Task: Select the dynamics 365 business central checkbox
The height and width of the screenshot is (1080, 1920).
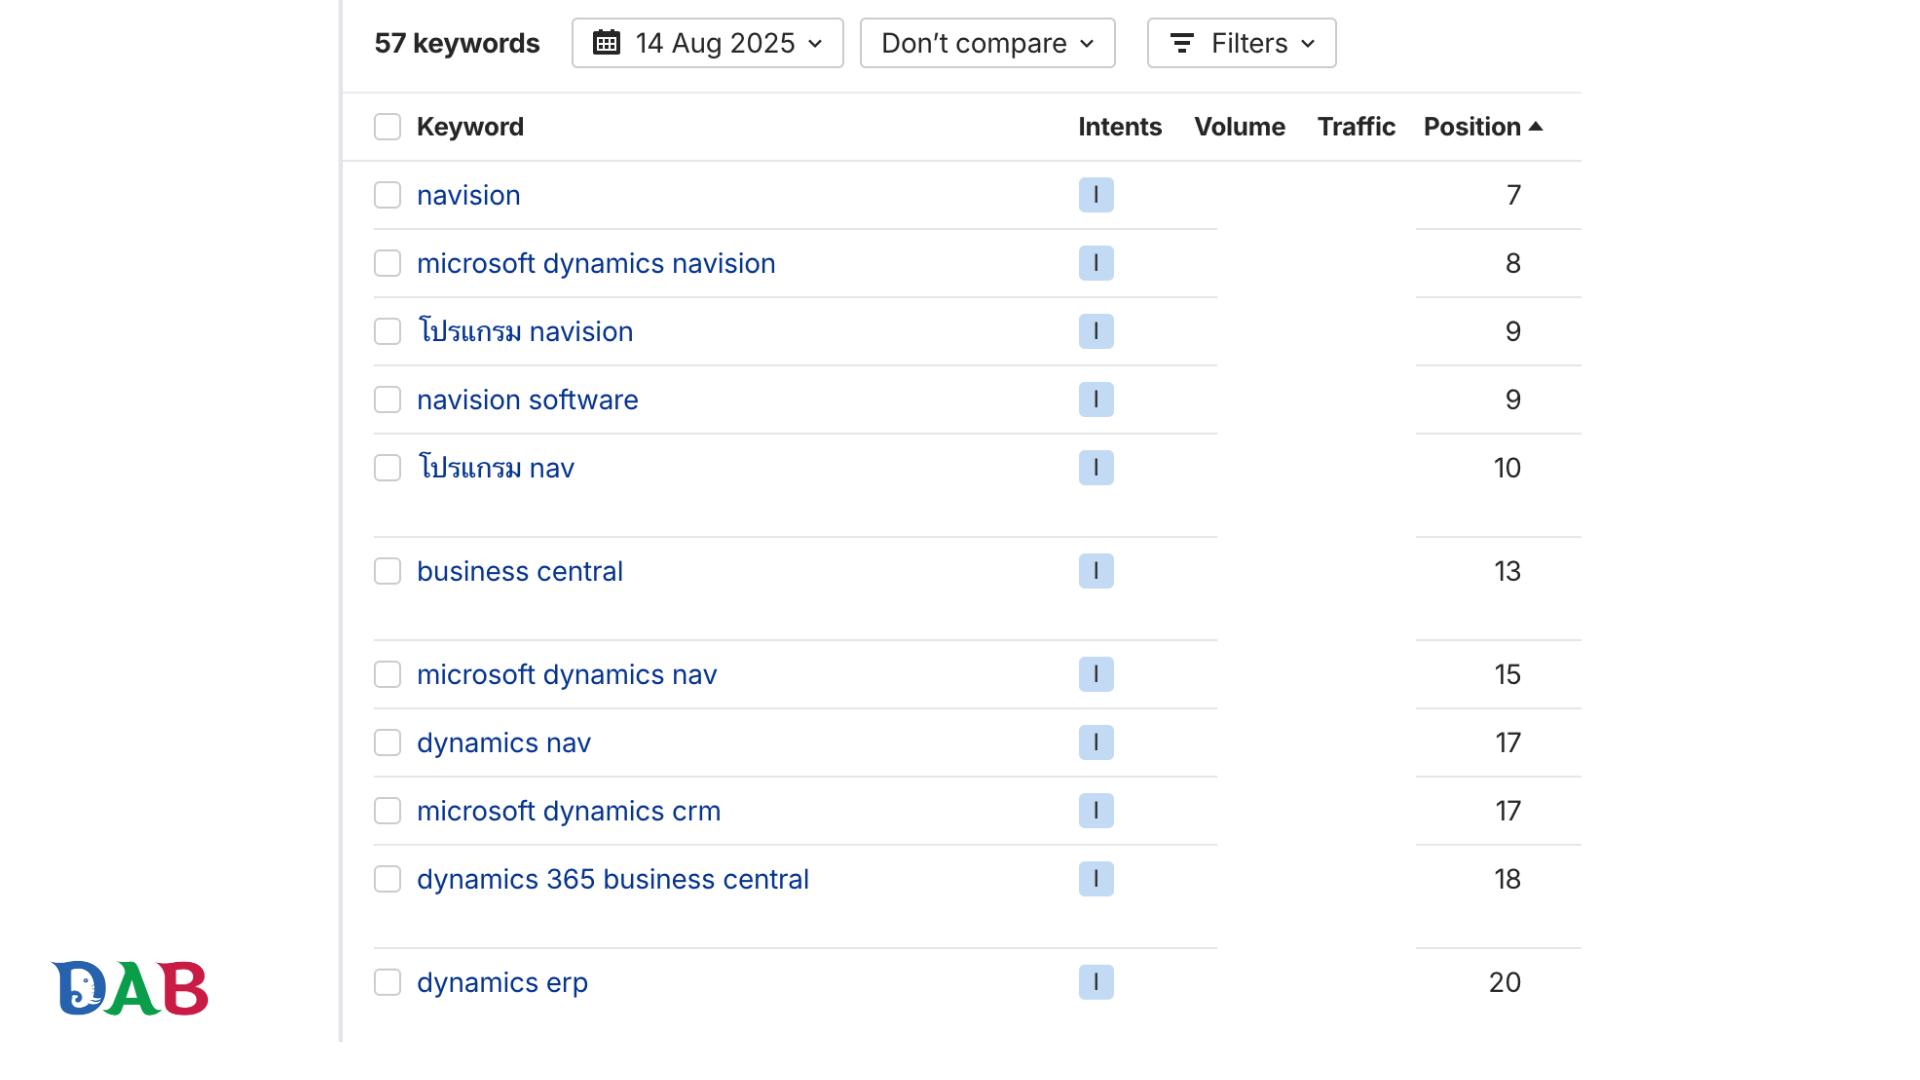Action: [387, 879]
